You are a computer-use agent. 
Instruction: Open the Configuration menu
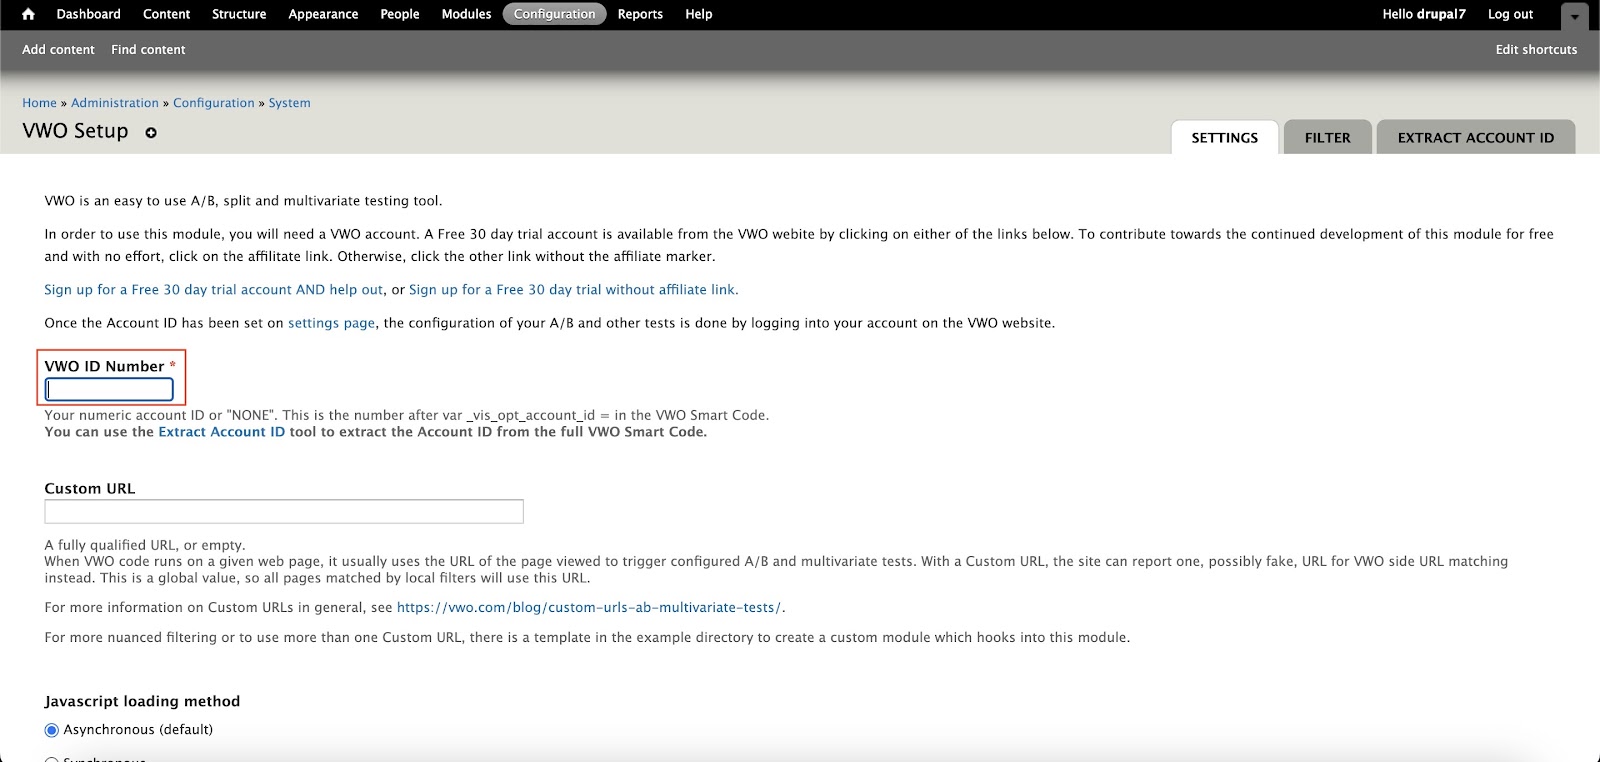(554, 14)
